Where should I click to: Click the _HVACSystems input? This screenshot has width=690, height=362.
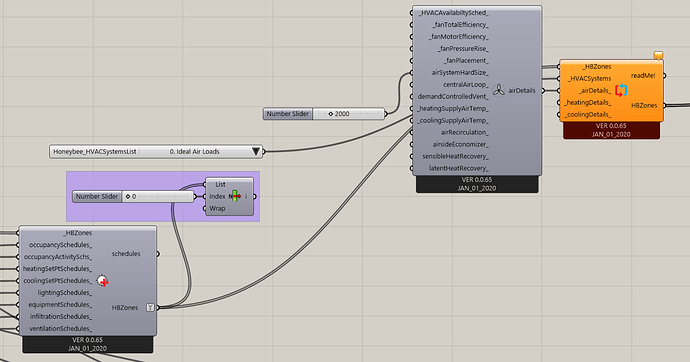tap(589, 78)
